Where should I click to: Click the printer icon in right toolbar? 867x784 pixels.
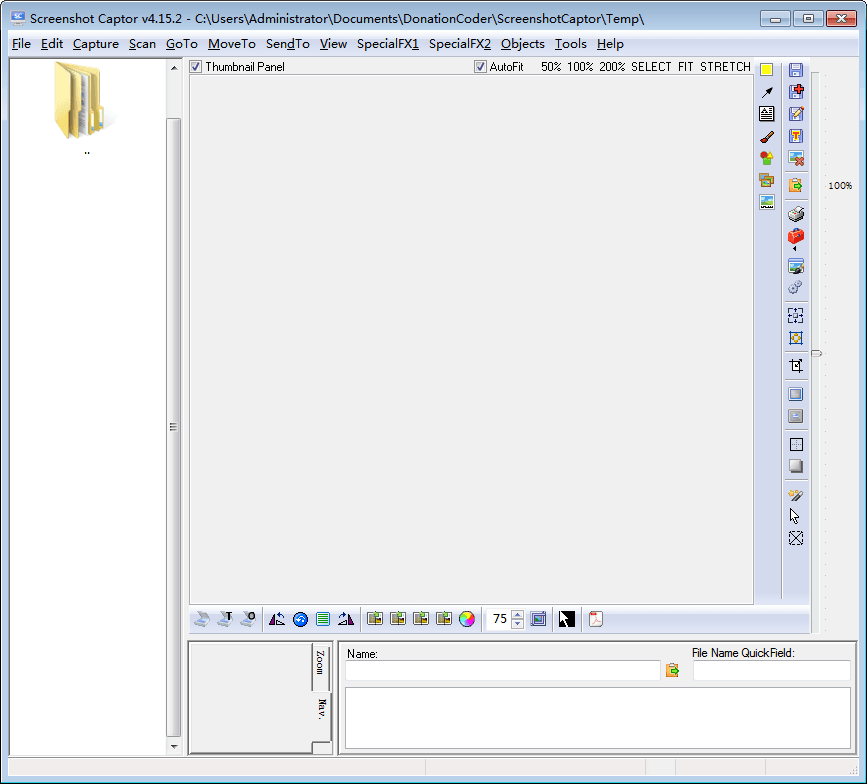796,214
